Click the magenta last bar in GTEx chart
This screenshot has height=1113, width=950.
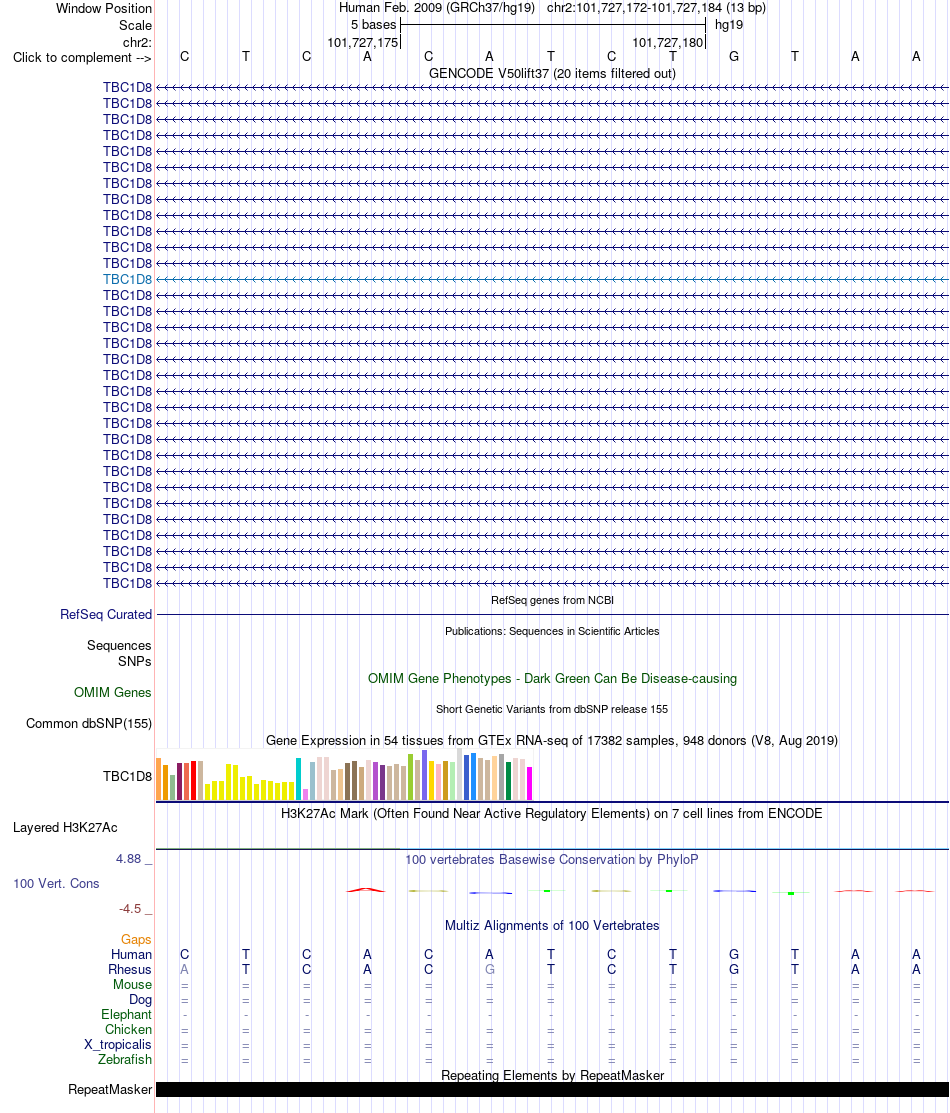point(529,784)
